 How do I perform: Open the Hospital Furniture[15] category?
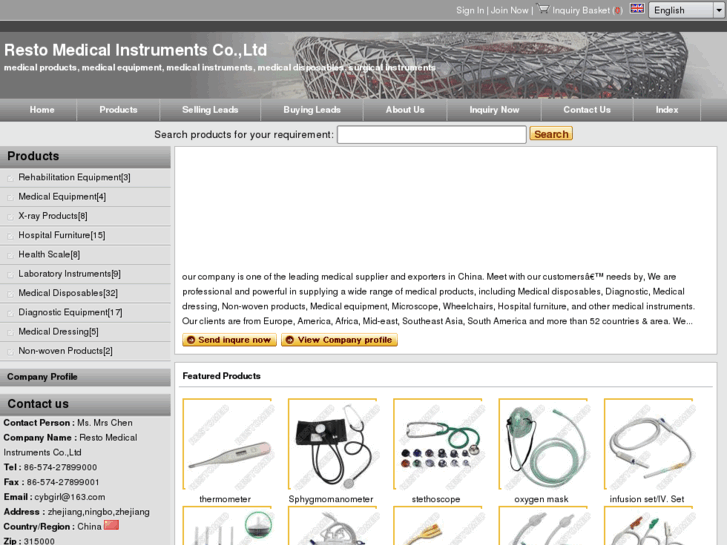(x=62, y=235)
